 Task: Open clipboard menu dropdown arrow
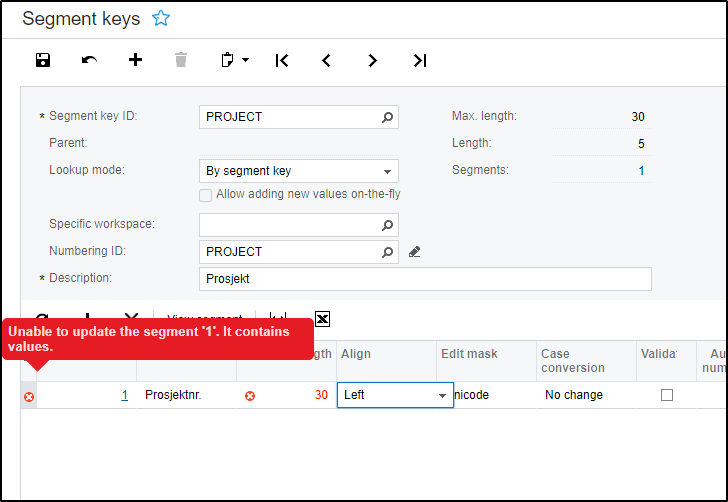[246, 61]
